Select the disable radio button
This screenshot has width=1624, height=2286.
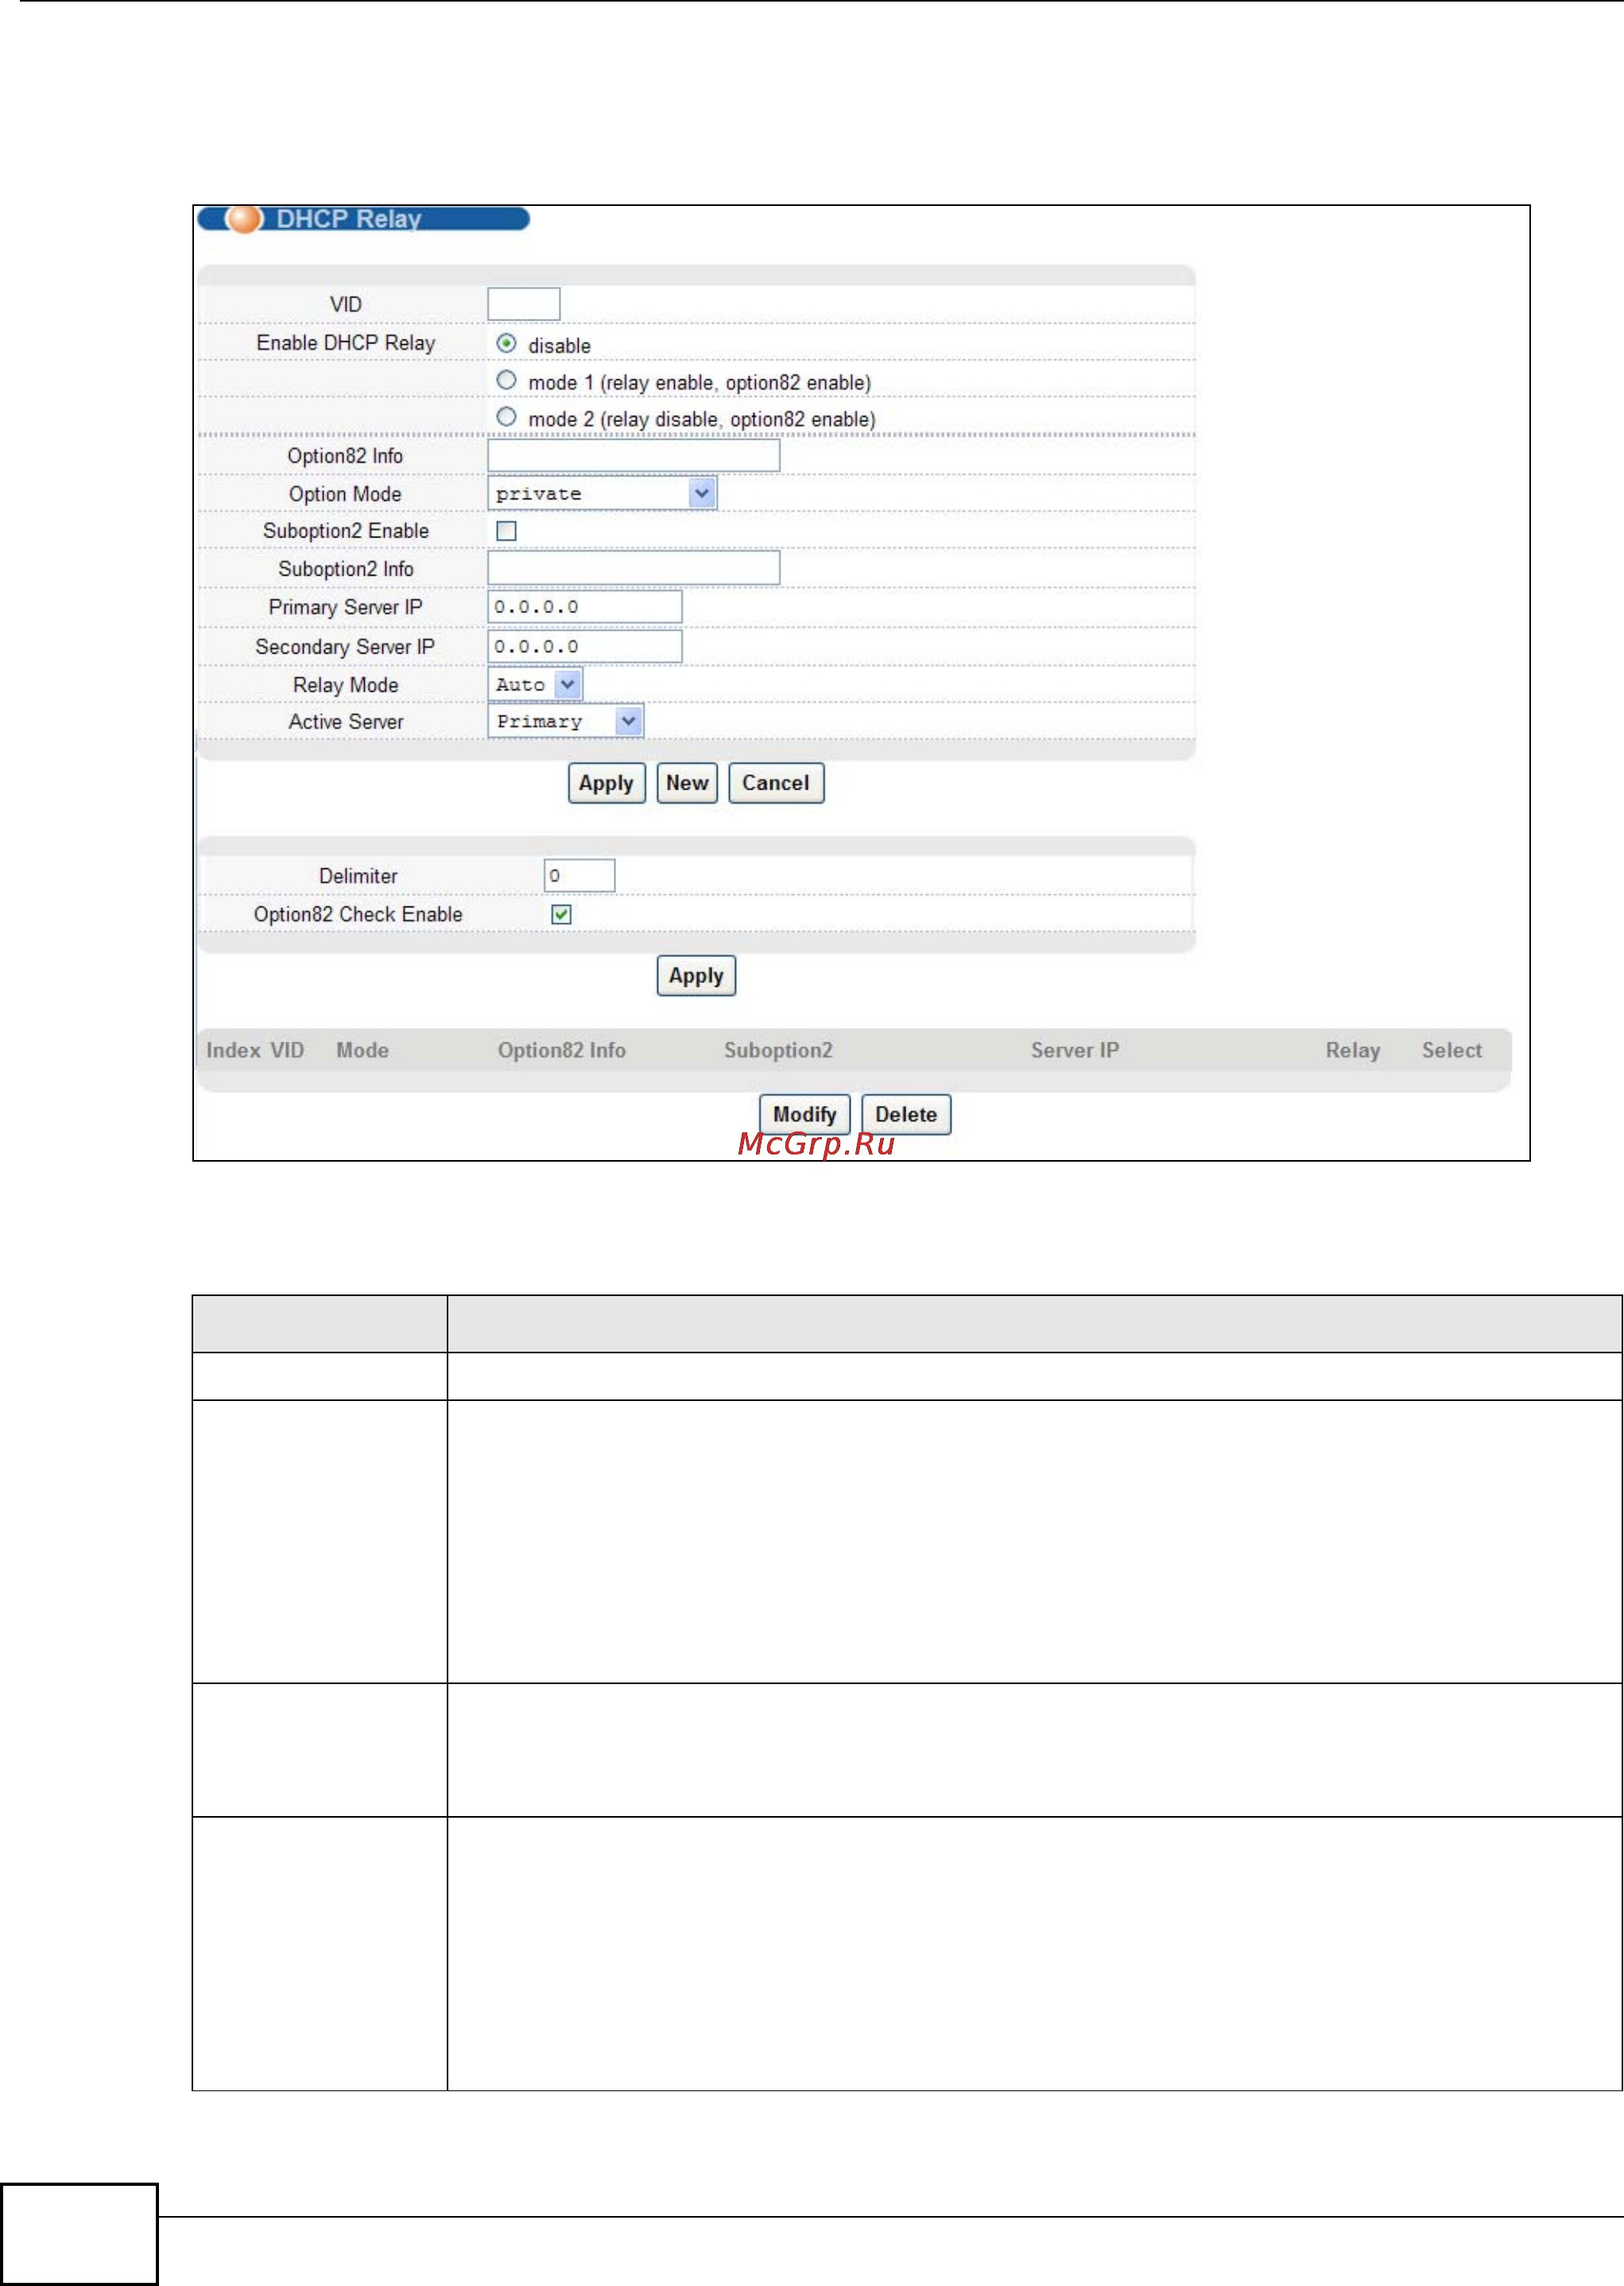pos(506,343)
